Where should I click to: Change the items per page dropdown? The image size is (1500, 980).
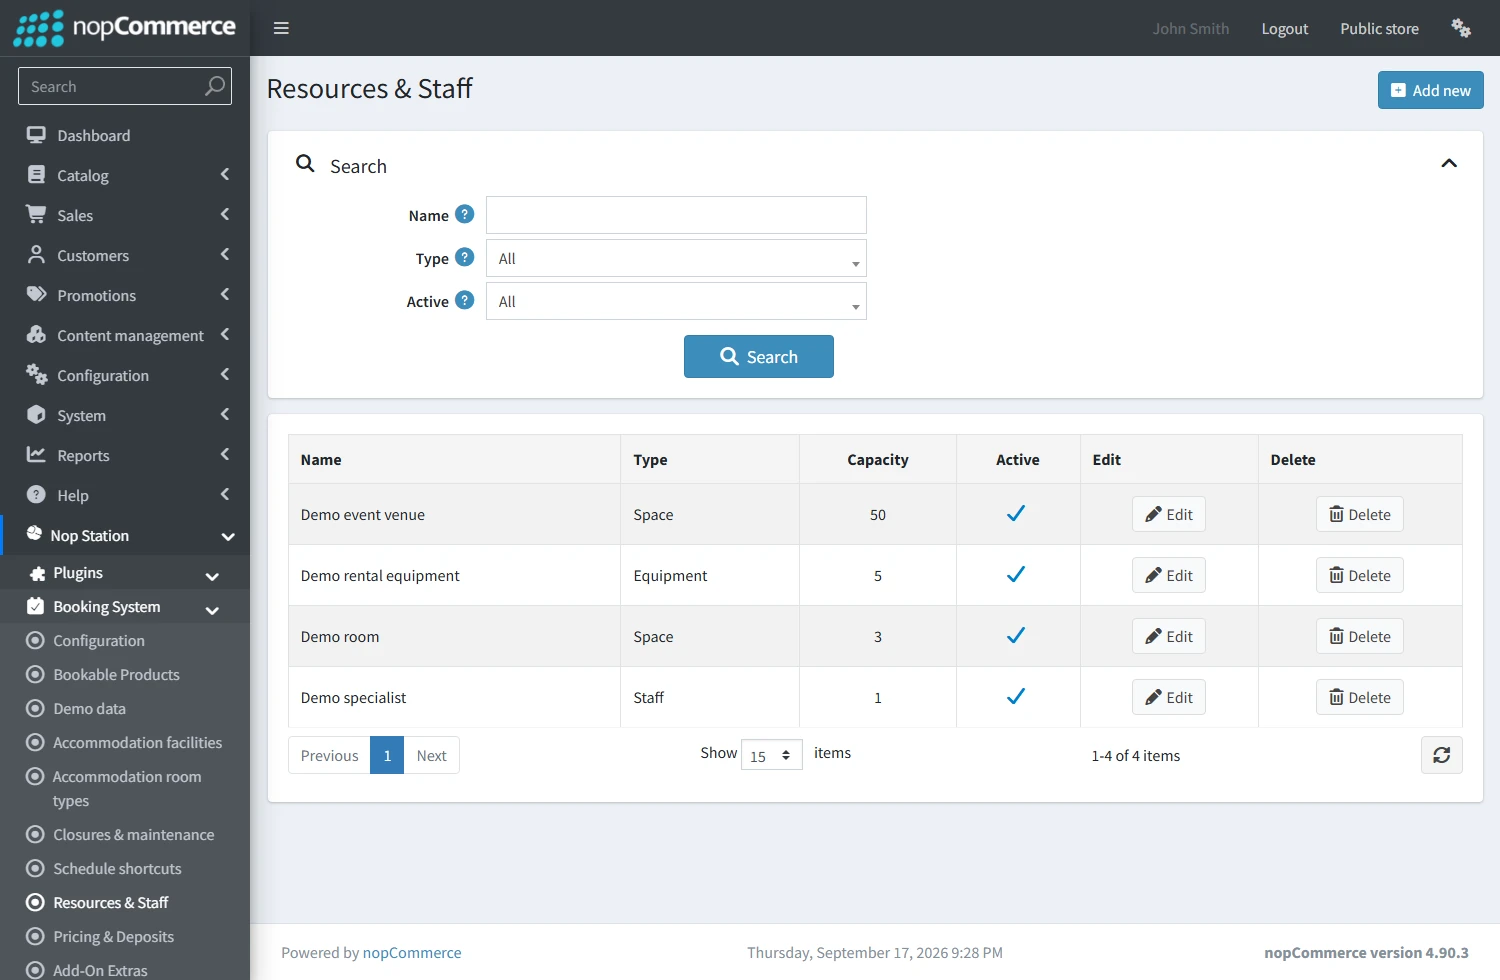click(771, 755)
